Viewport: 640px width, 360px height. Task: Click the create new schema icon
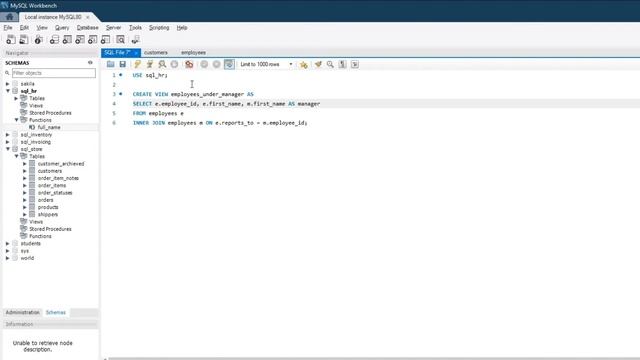(54, 40)
